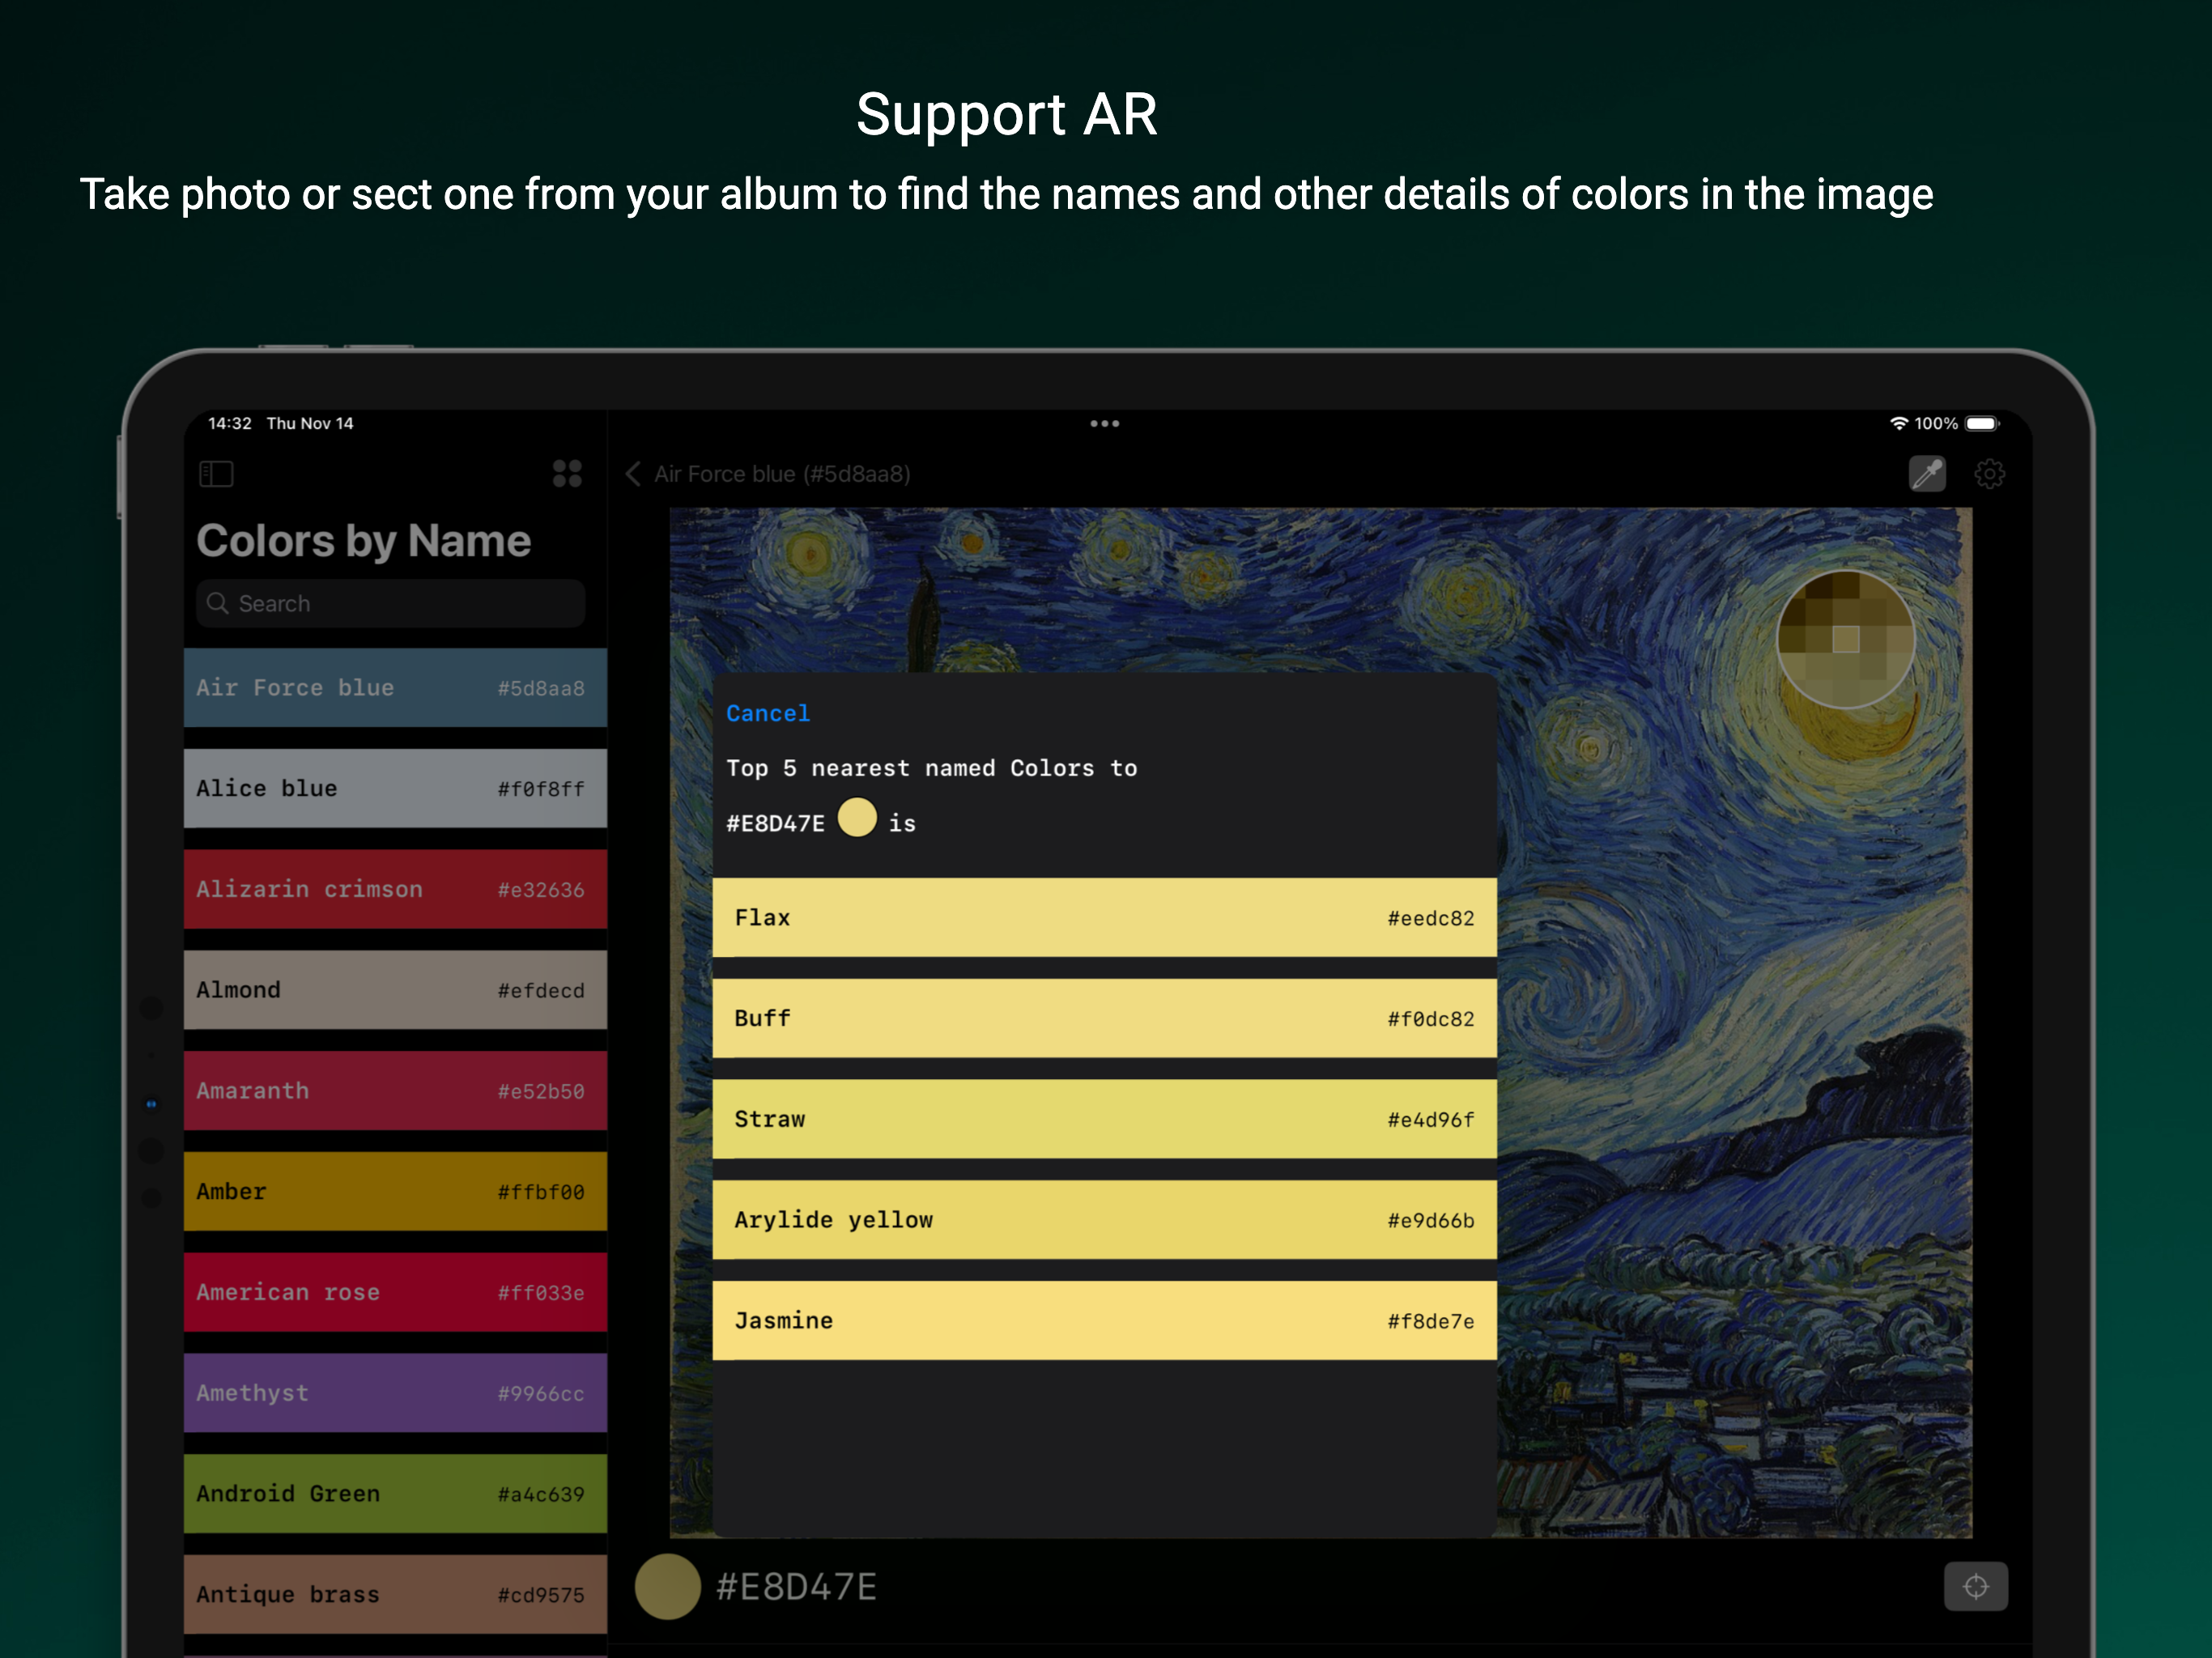Click the #E8D47E hex value at bottom

796,1587
